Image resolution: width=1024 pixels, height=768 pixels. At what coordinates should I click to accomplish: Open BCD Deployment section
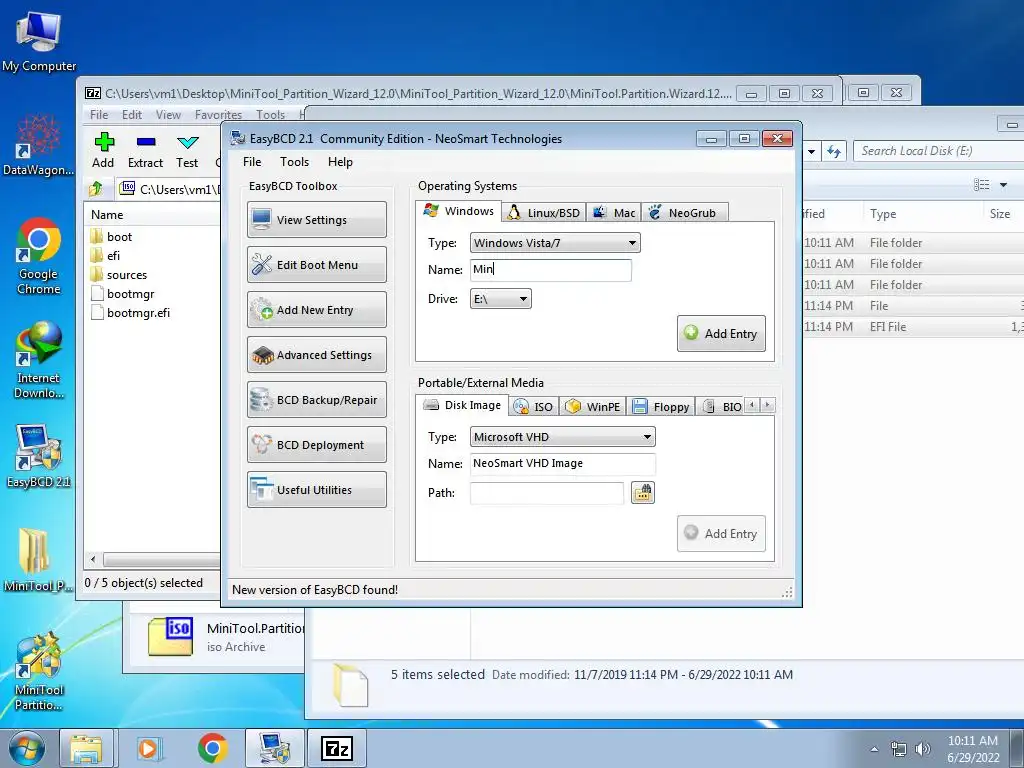point(317,445)
